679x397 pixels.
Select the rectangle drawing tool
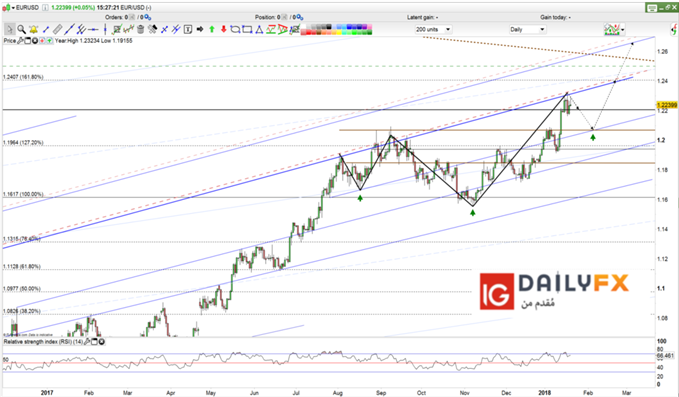point(247,29)
